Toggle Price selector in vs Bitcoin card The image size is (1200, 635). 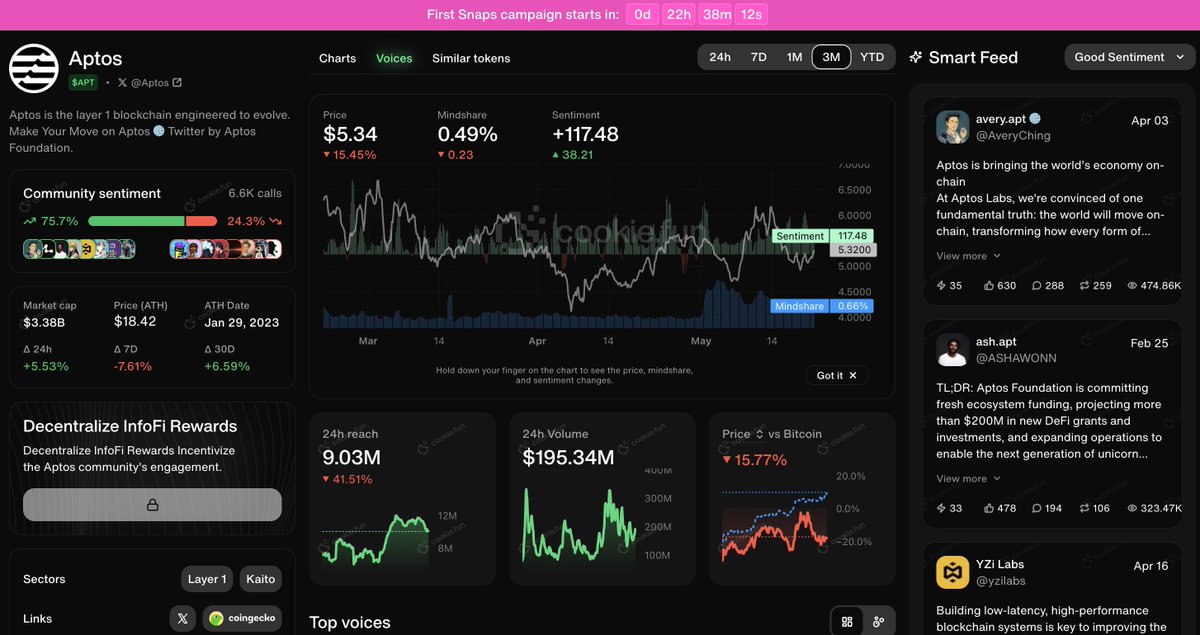(x=744, y=434)
